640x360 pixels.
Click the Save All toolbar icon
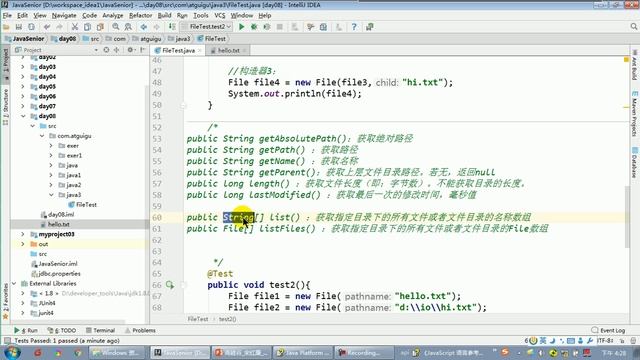pyautogui.click(x=19, y=27)
